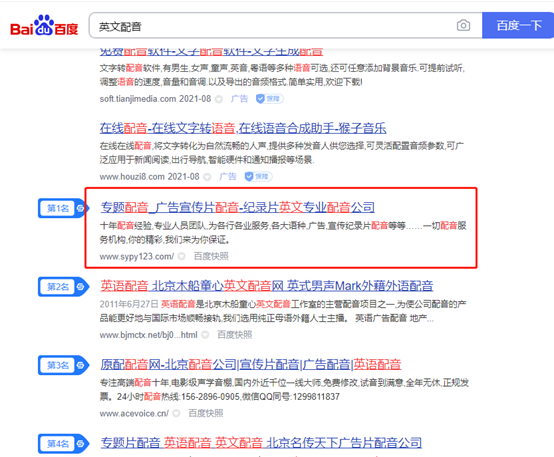Click the 第2名 rank badge
This screenshot has height=457, width=554.
[64, 287]
